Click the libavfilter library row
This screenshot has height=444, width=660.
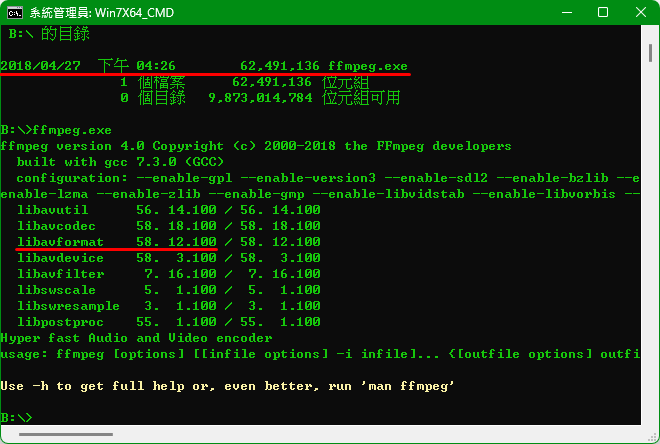click(169, 274)
